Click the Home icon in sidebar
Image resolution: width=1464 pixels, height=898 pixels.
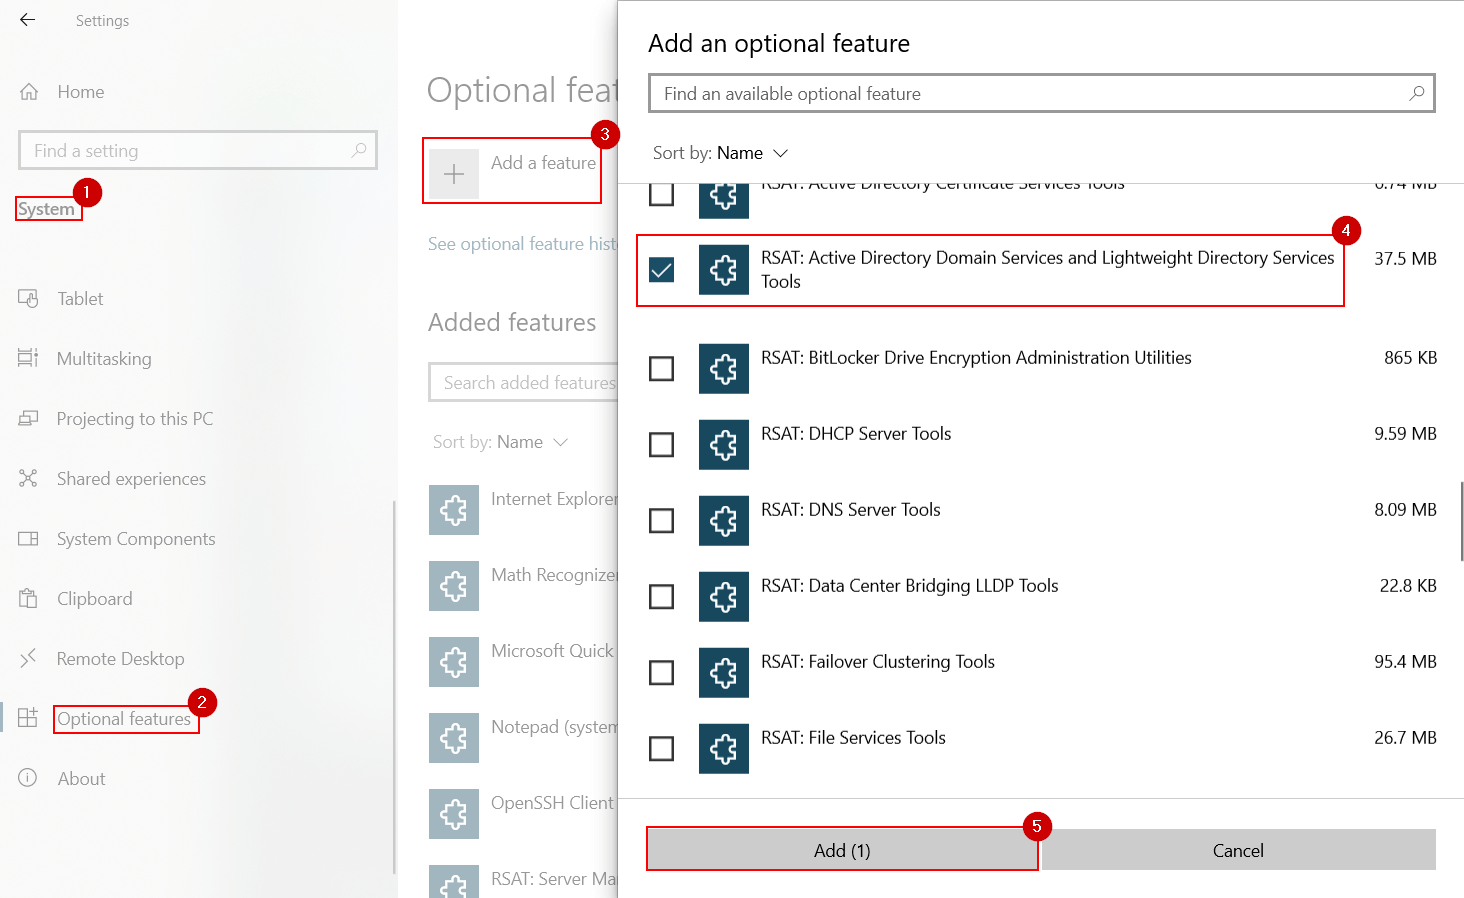coord(29,92)
